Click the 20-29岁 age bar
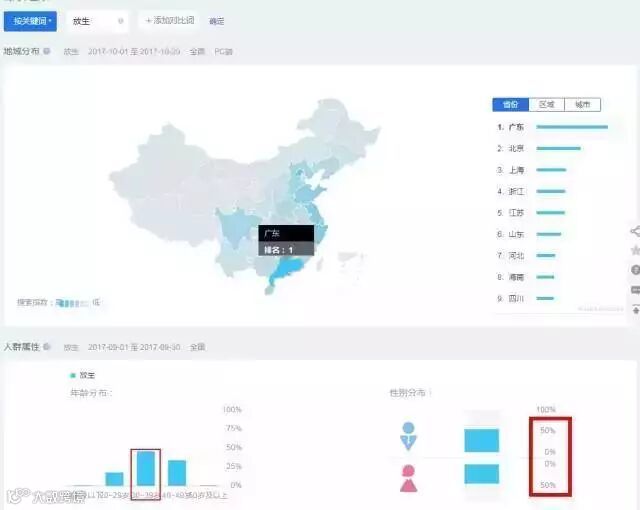The height and width of the screenshot is (510, 640). click(x=114, y=479)
